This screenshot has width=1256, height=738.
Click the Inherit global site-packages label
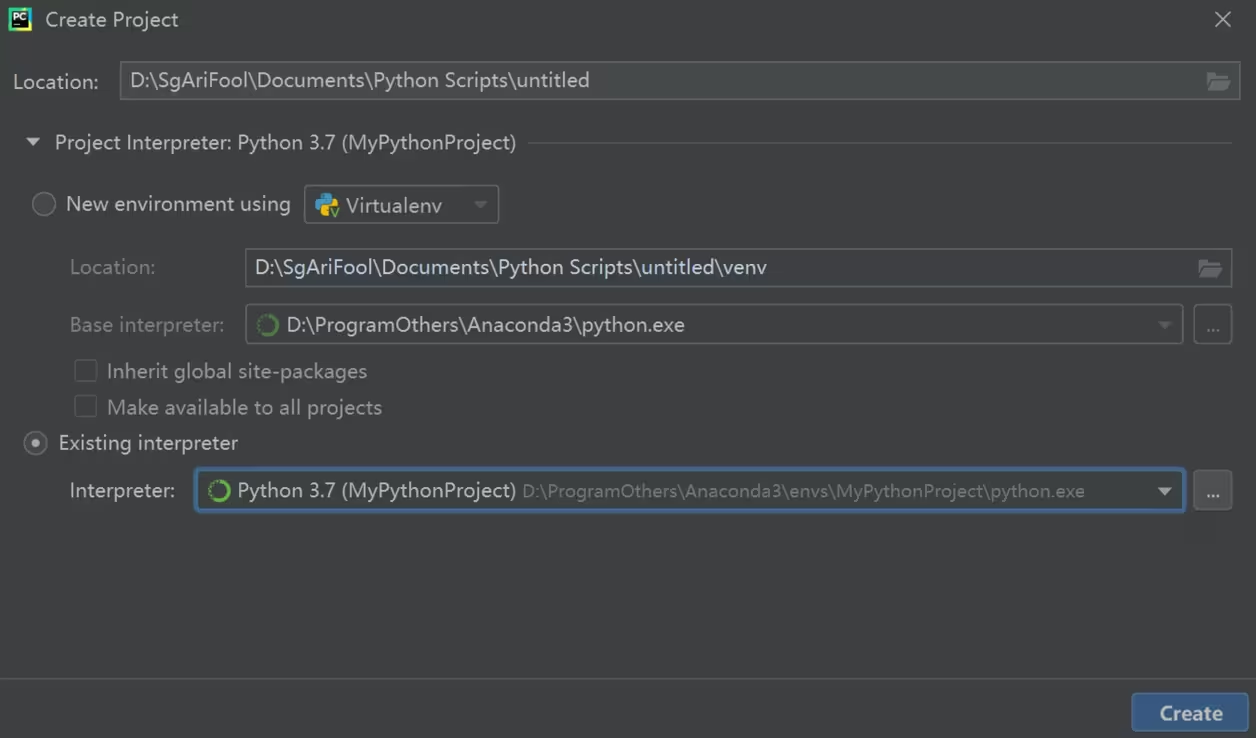(237, 371)
